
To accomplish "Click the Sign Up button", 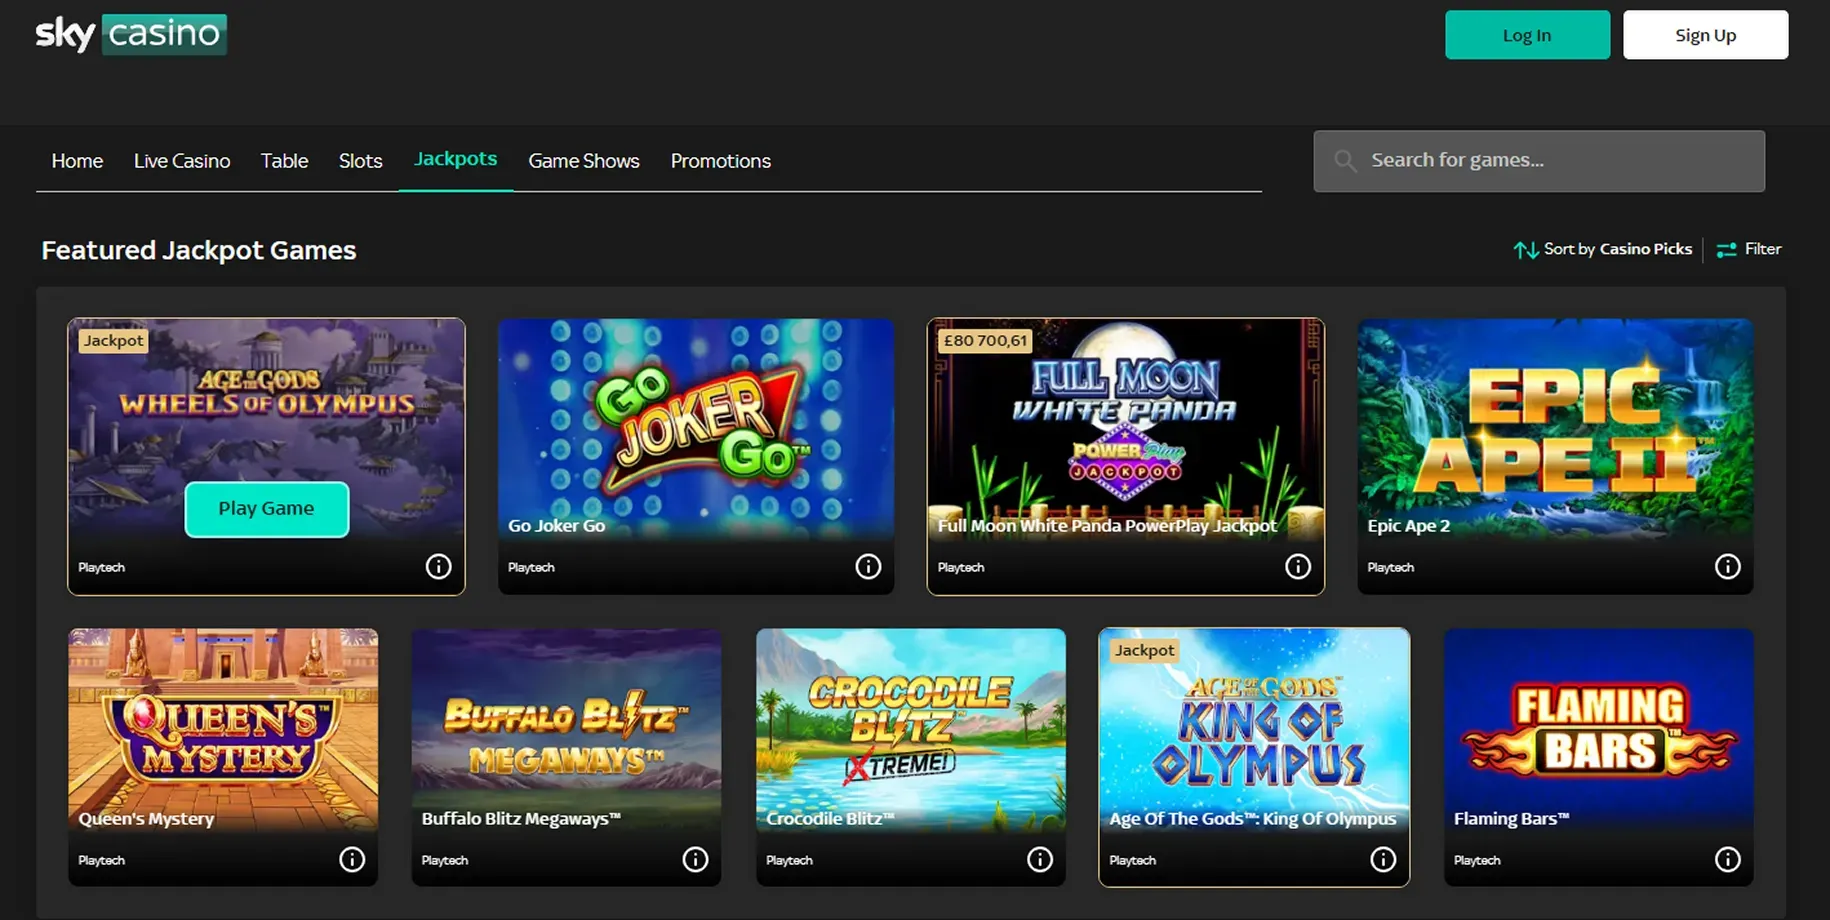I will (1705, 35).
